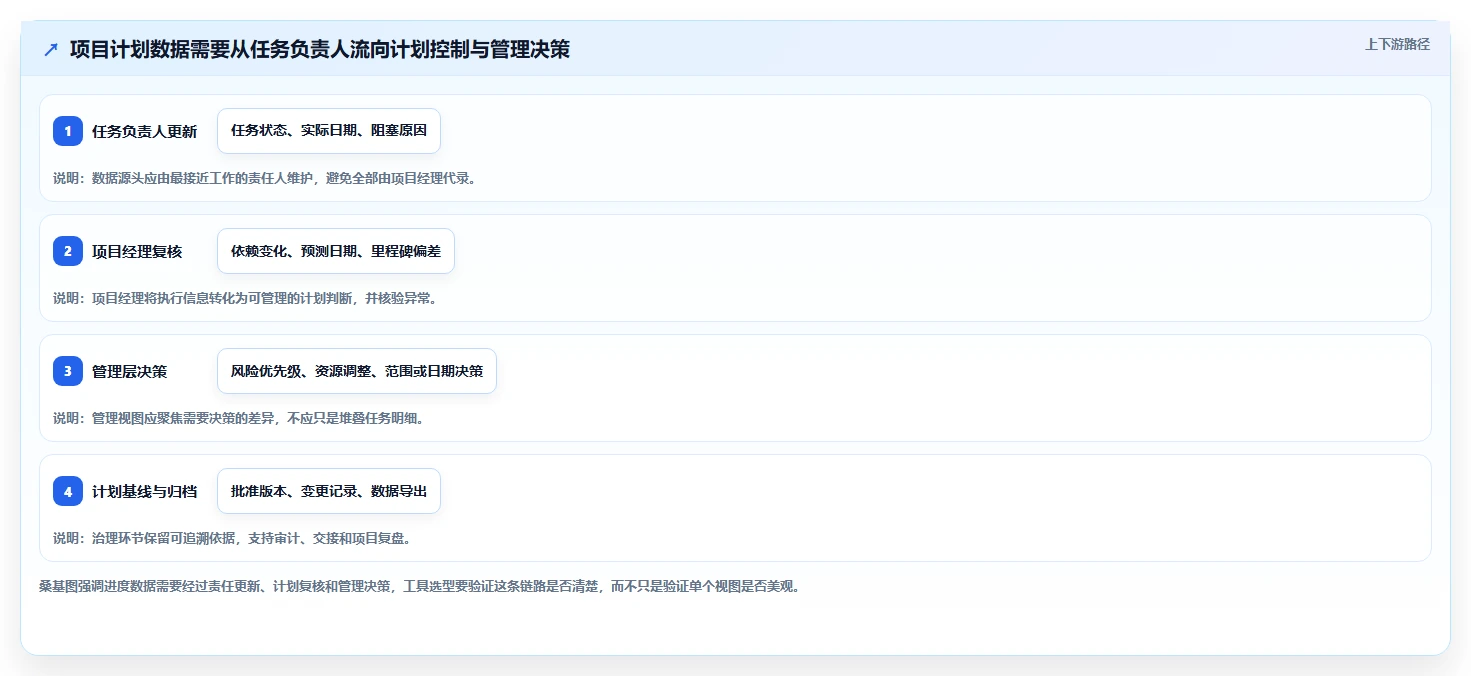The image size is (1471, 676).
Task: Click the 上下游路径 label in the header
Action: (1397, 44)
